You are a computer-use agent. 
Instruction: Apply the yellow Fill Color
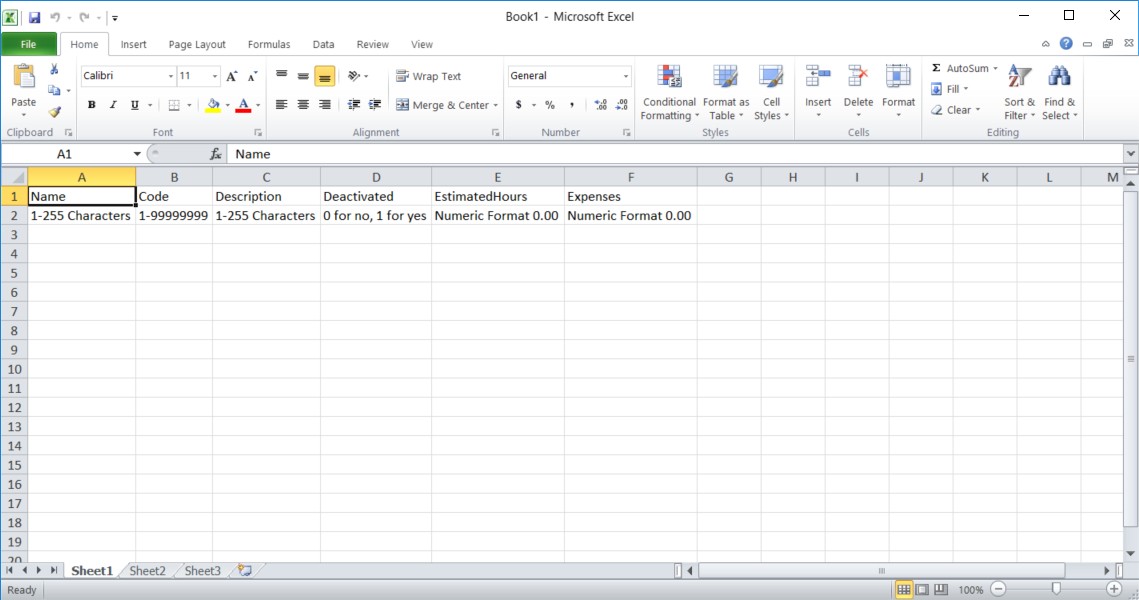click(213, 105)
